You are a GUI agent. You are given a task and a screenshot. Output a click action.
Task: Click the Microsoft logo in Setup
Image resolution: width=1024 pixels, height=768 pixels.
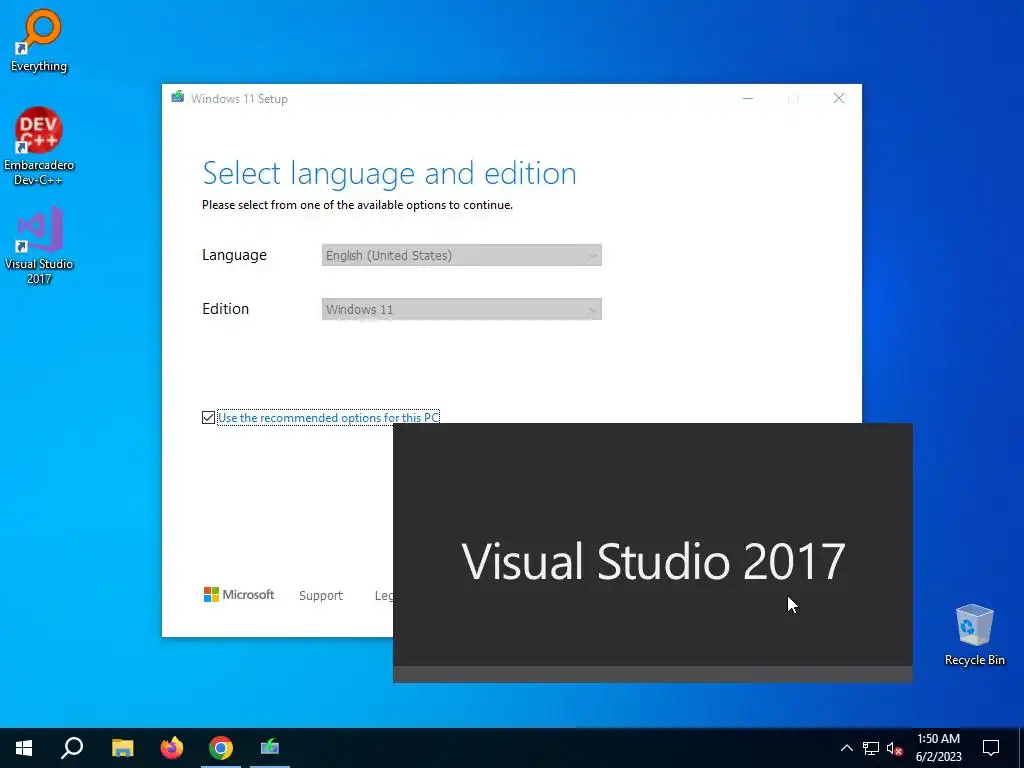click(x=239, y=595)
